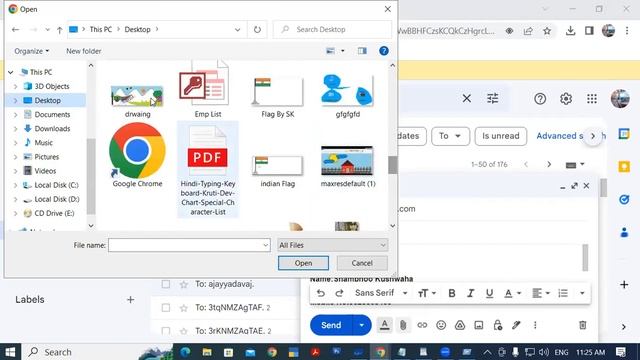The image size is (640, 360).
Task: Open the emoji picker in compose toolbar
Action: click(441, 325)
